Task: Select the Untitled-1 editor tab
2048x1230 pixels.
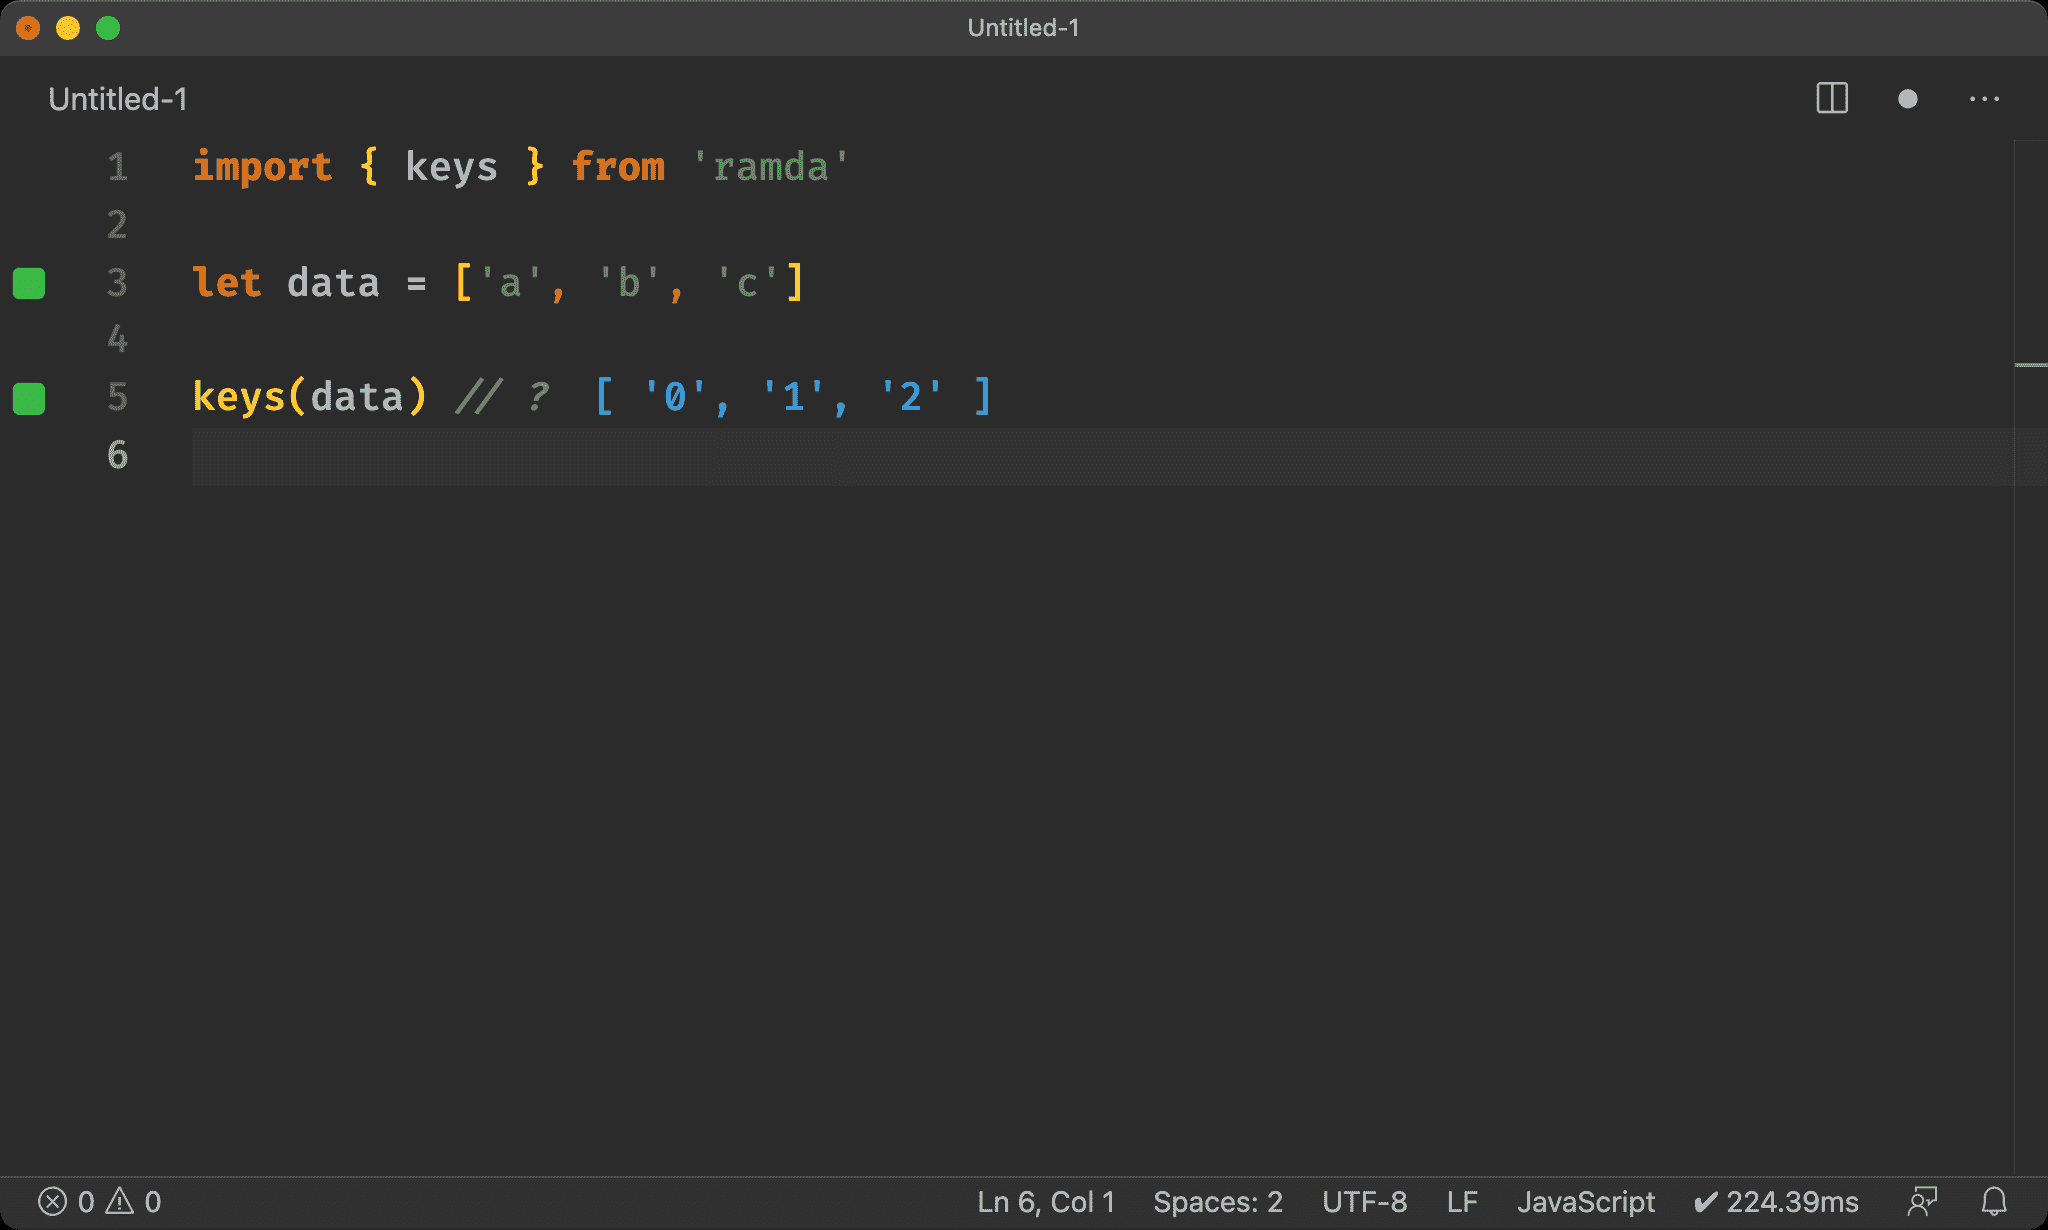Action: click(x=118, y=99)
